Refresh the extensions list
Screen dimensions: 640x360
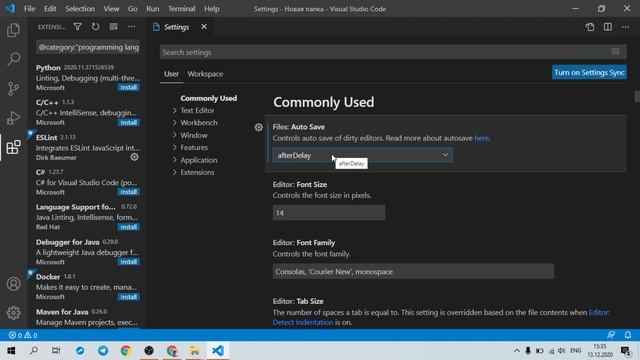[x=95, y=27]
